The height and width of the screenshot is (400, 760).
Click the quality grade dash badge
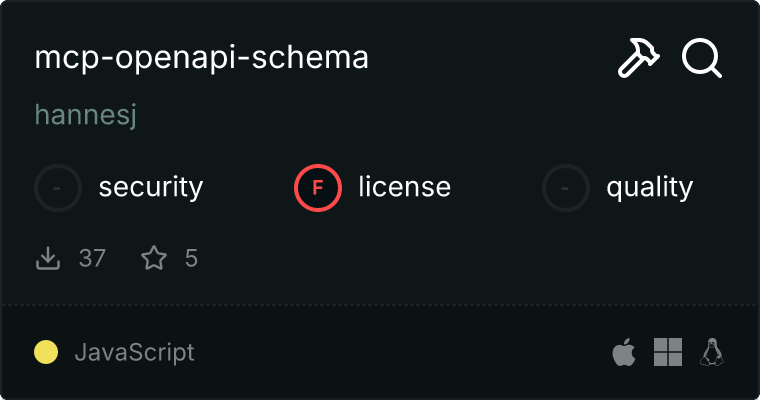click(x=566, y=187)
